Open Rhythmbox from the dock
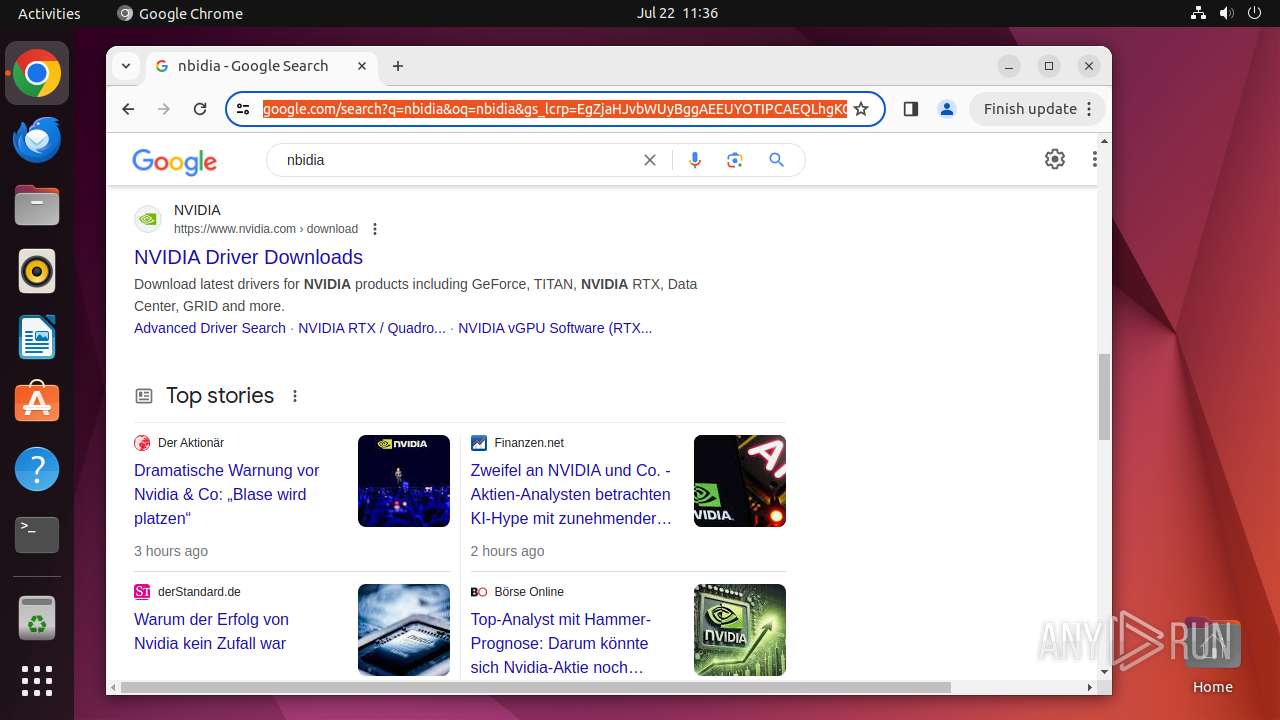Image resolution: width=1280 pixels, height=720 pixels. click(37, 271)
